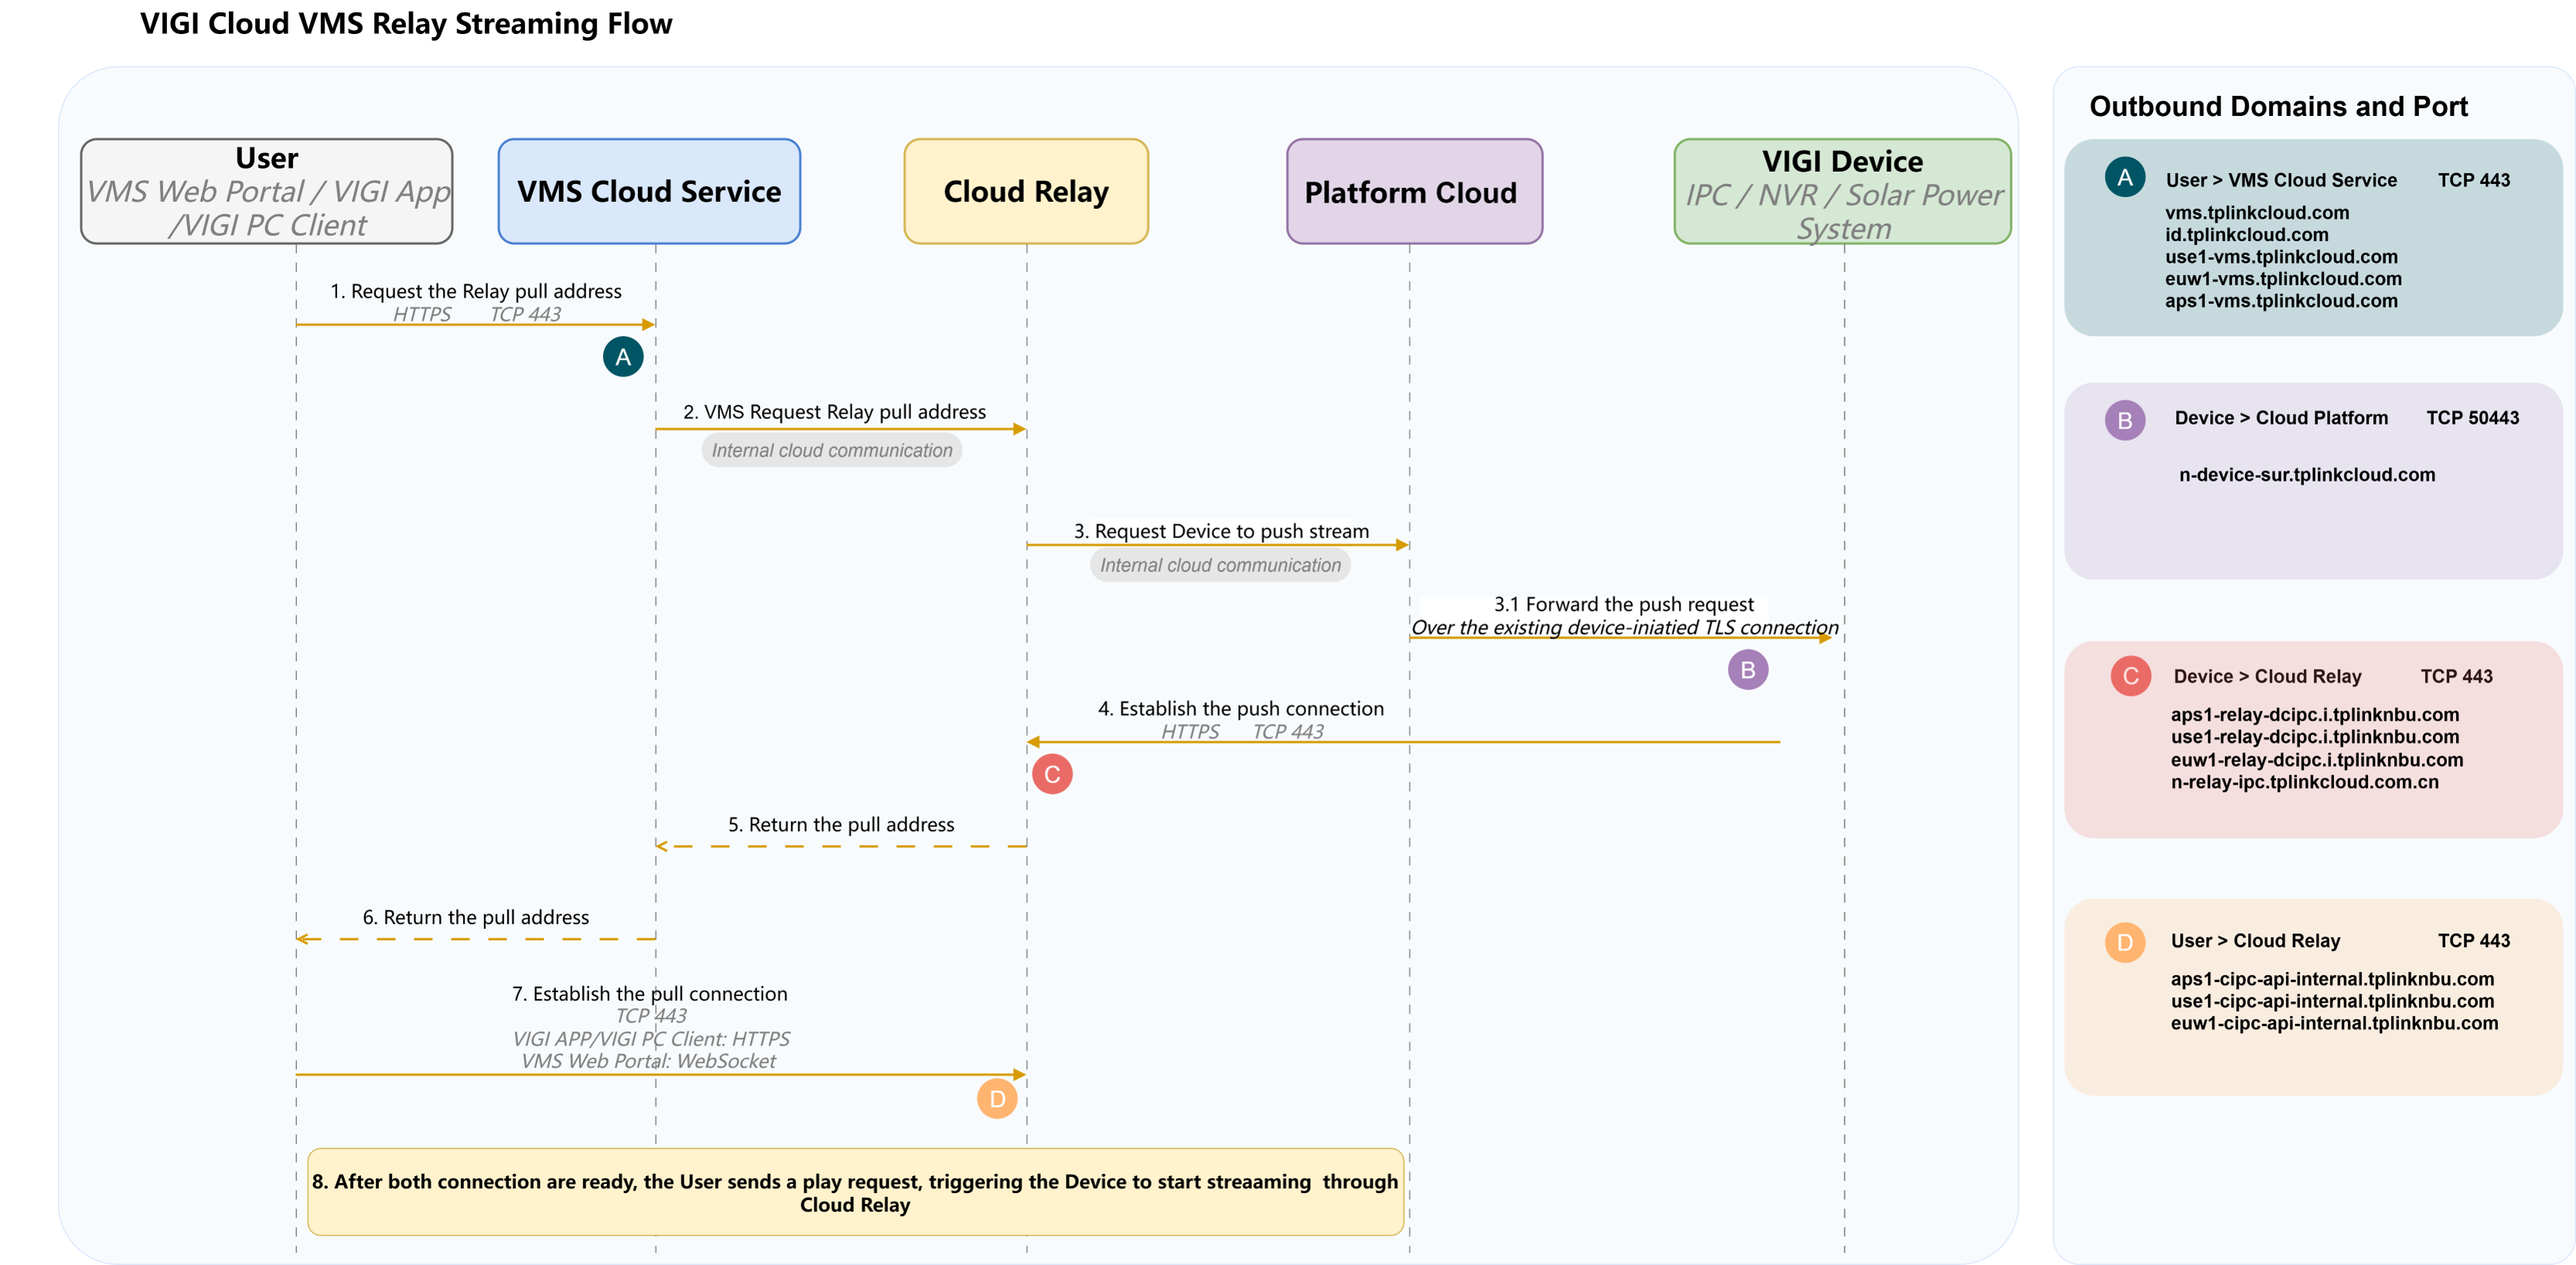Click the red C marker under Cloud Relay arrow
The height and width of the screenshot is (1265, 2576).
point(1052,774)
